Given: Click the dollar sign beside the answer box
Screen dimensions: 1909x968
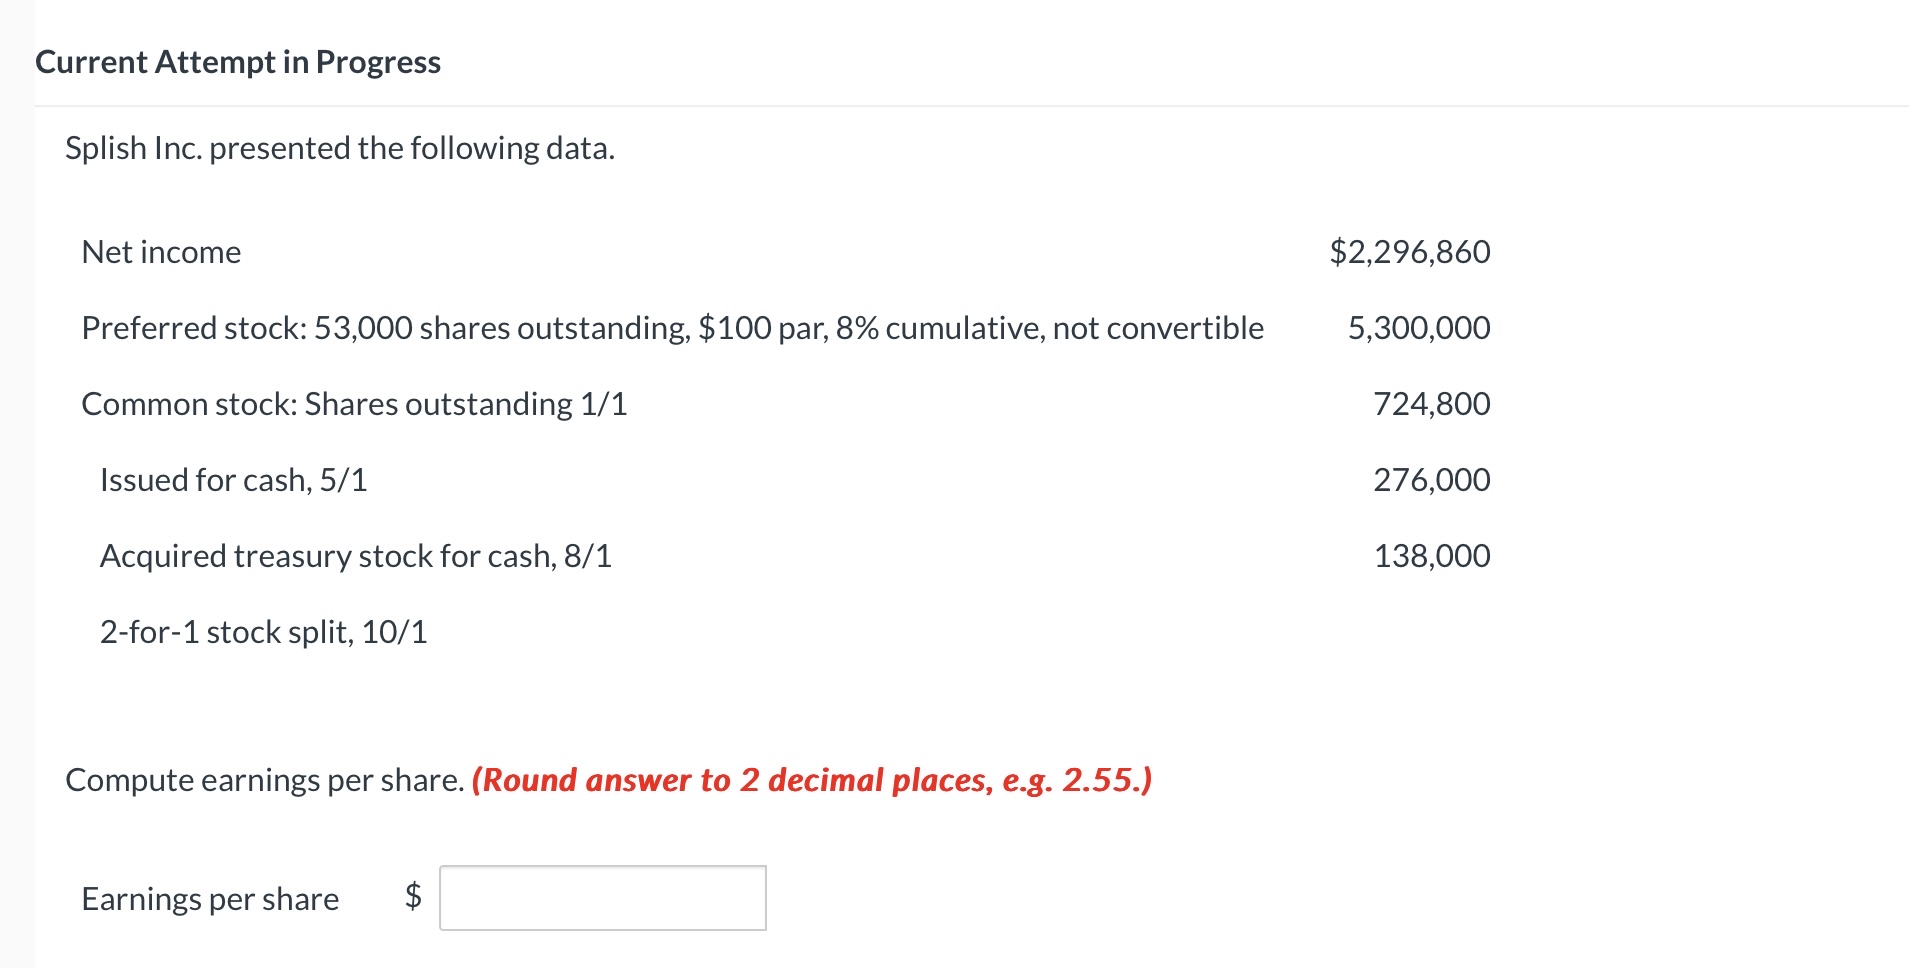Looking at the screenshot, I should click(x=413, y=896).
